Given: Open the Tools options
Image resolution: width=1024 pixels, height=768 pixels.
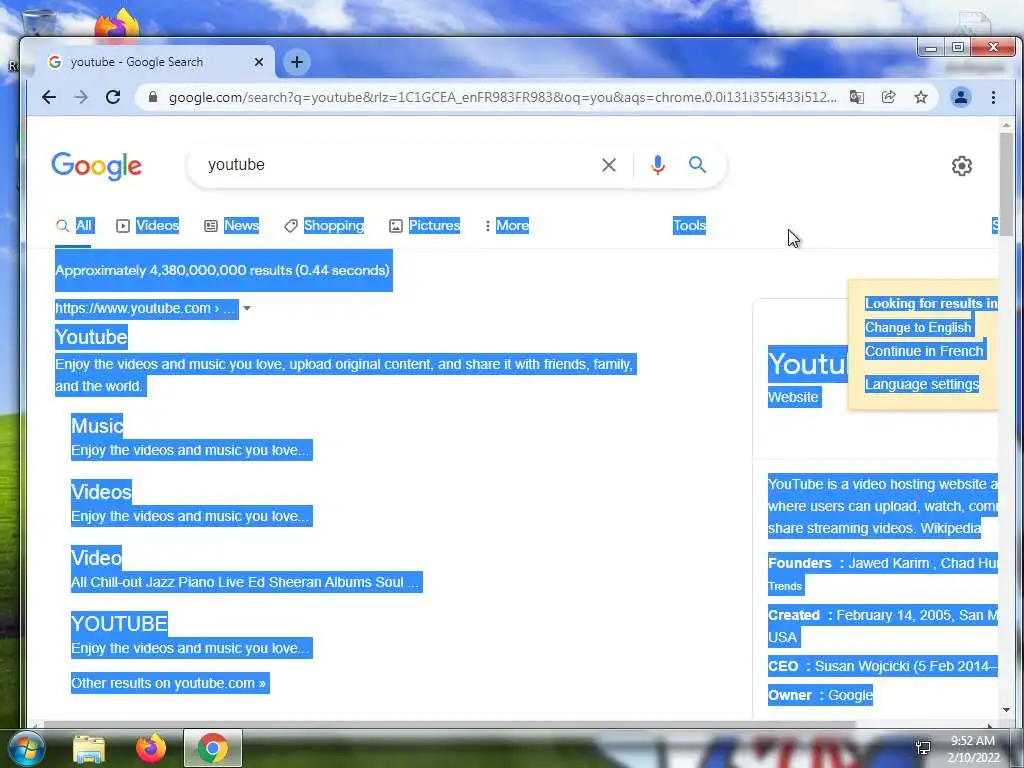Looking at the screenshot, I should (689, 226).
